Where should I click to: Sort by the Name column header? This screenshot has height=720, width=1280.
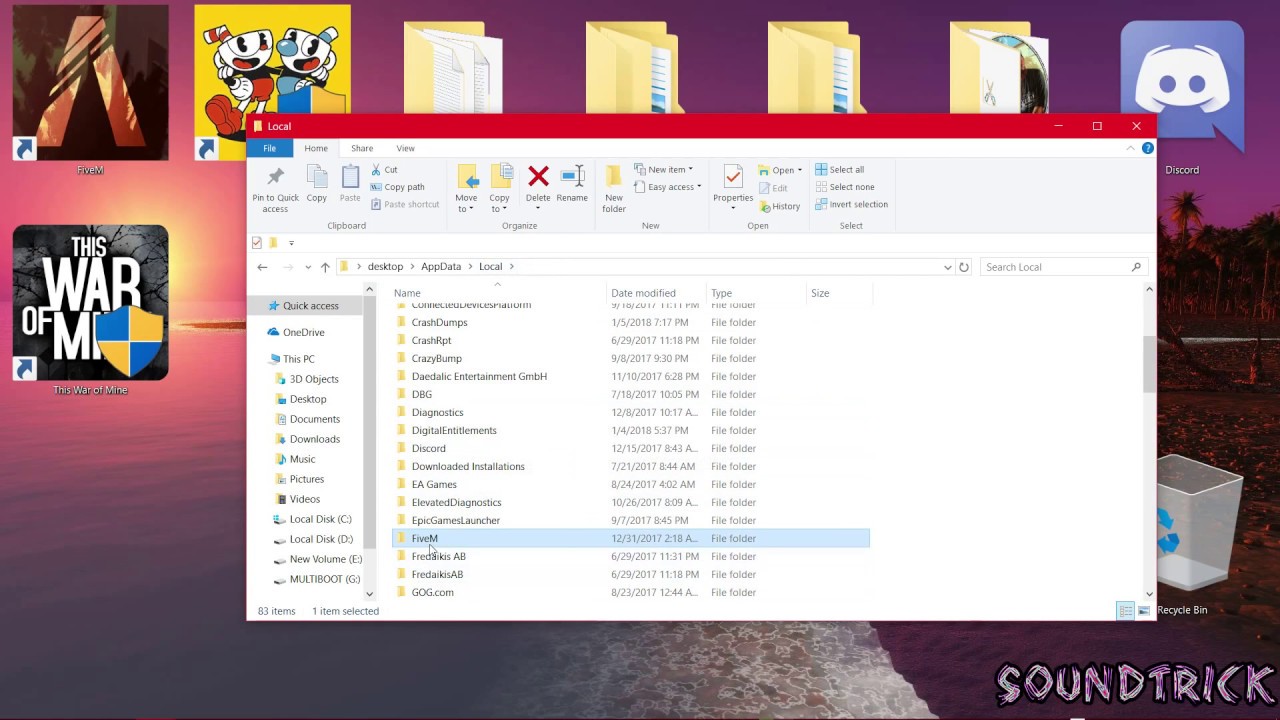coord(498,293)
